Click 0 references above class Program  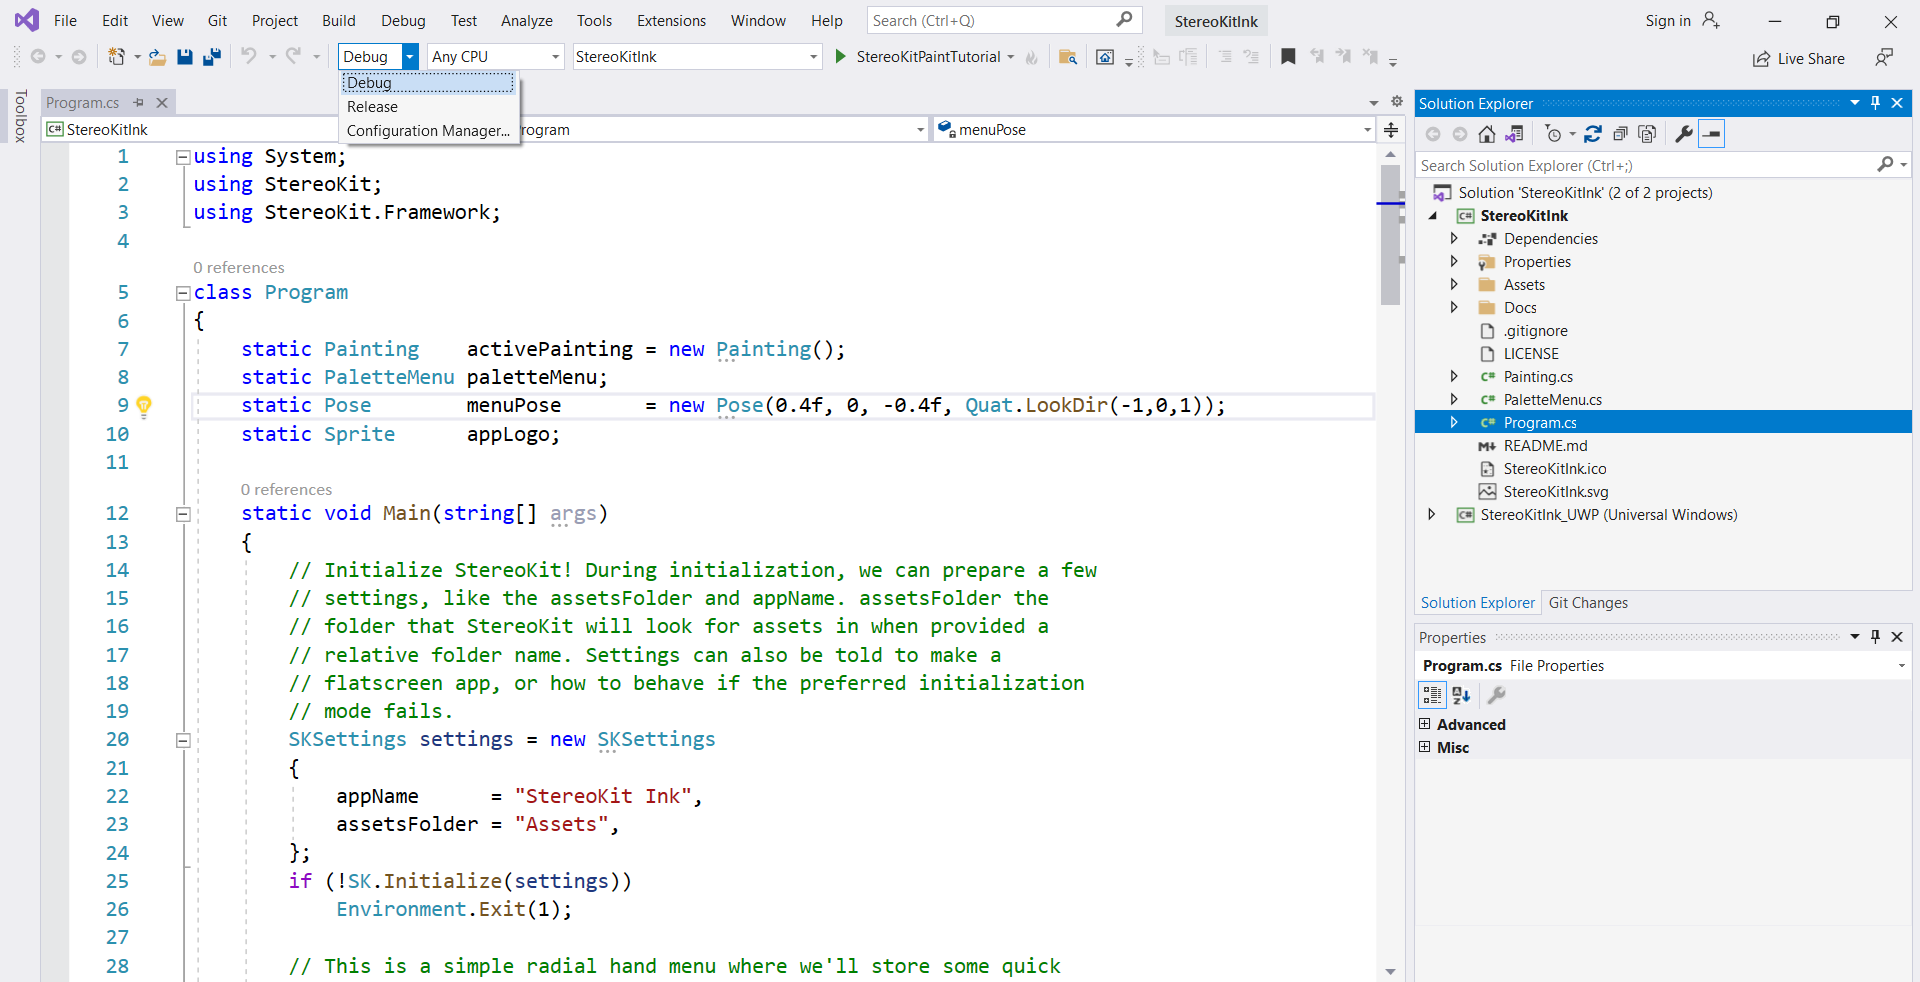[x=239, y=268]
